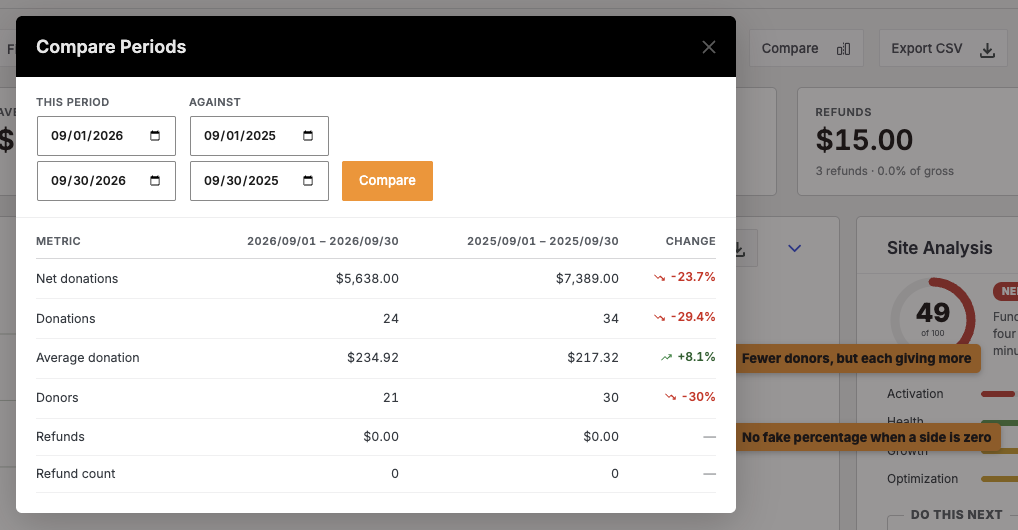Screen dimensions: 1018x530
Task: Open calendar picker for 09/01/2026 date
Action: coord(155,136)
